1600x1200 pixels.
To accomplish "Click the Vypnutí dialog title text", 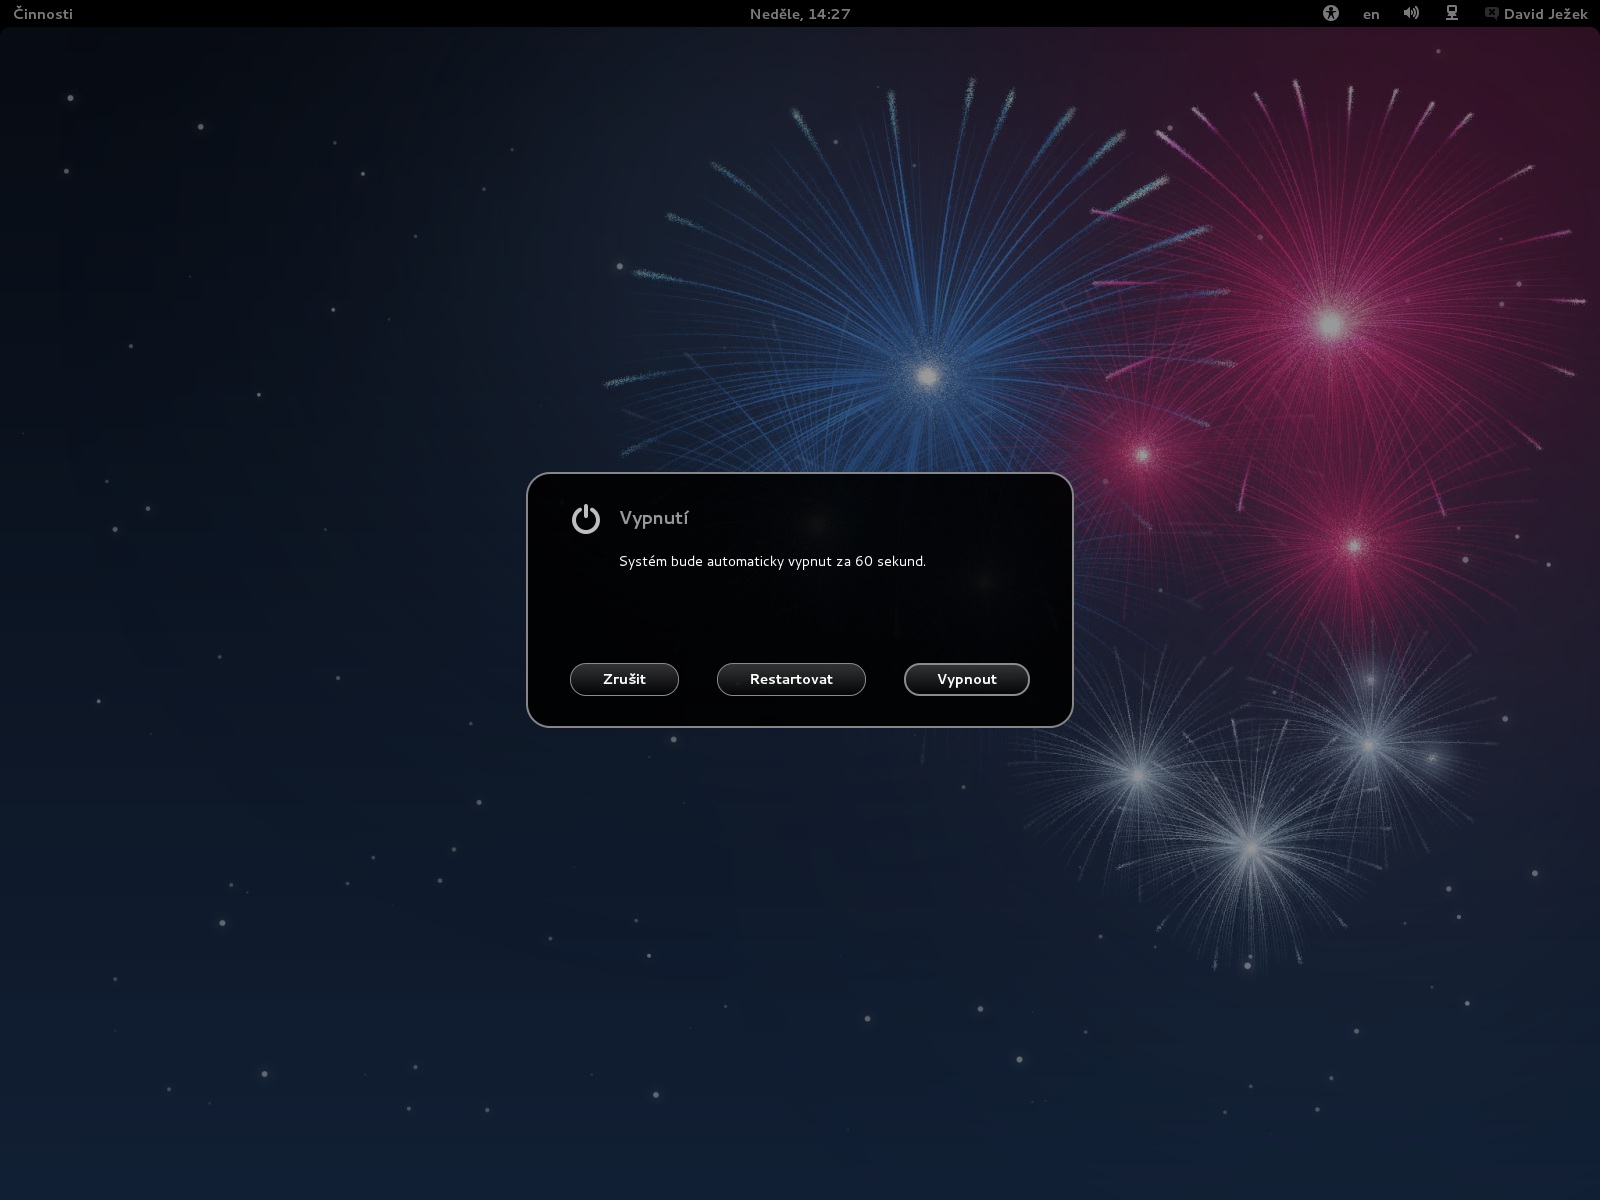I will coord(654,518).
